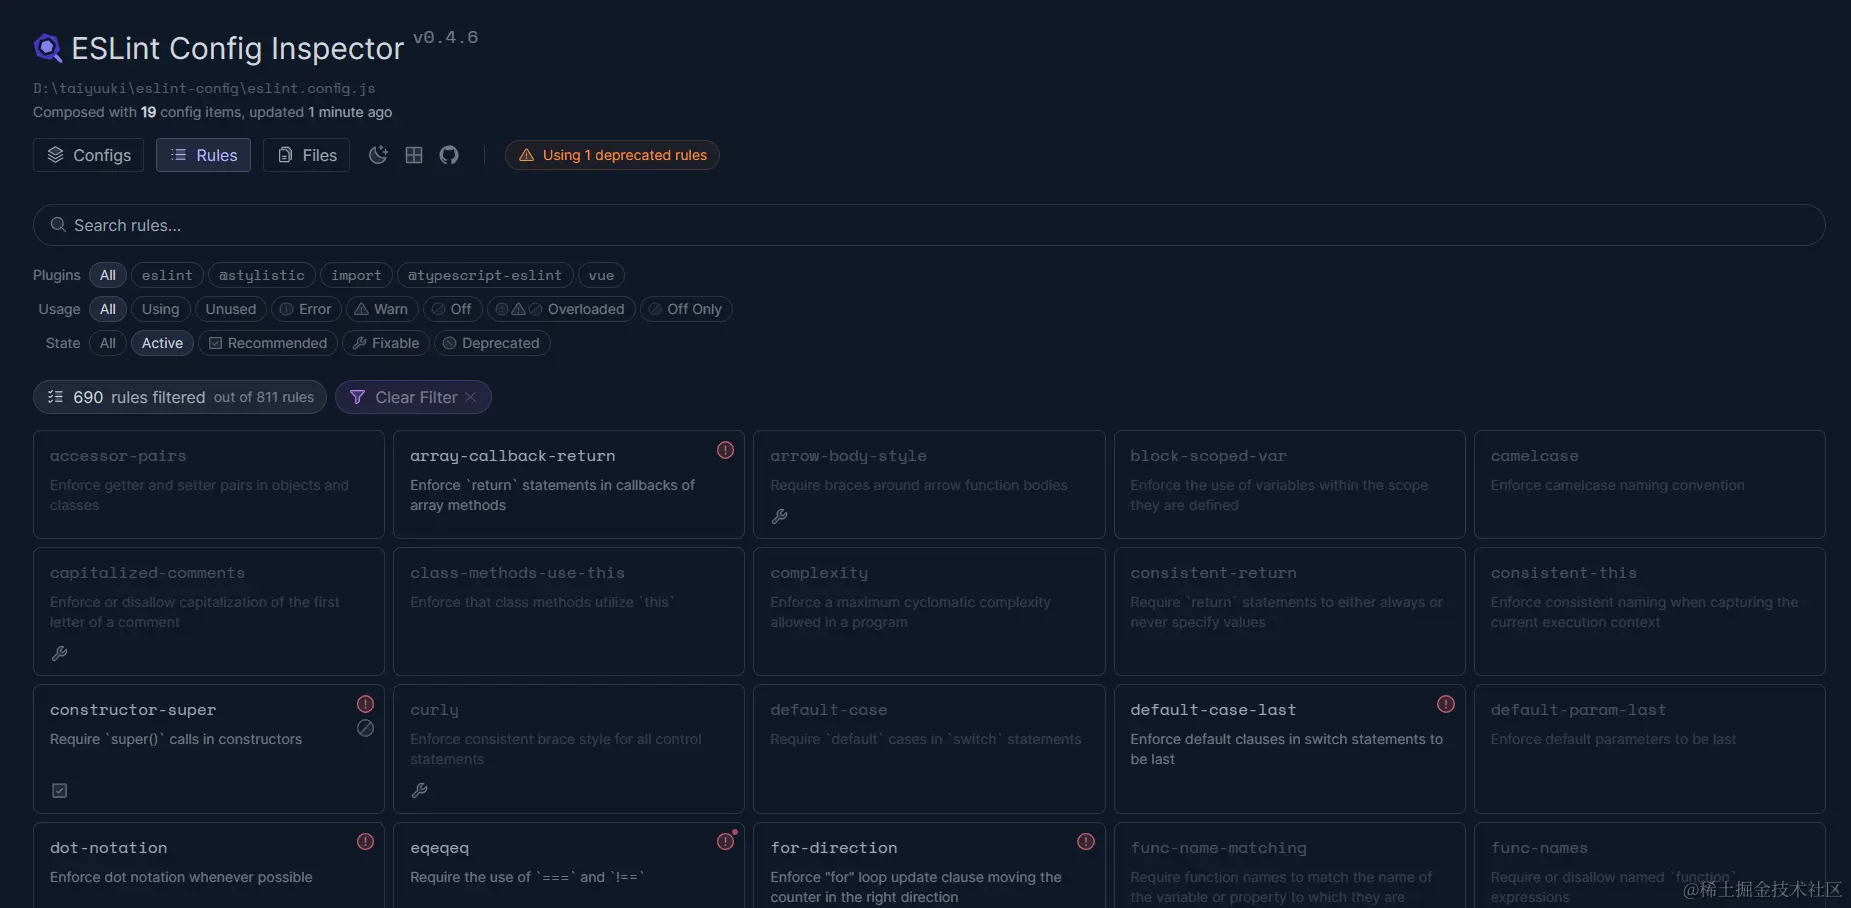This screenshot has height=908, width=1851.
Task: Click the error icon on default-case-last card
Action: 1446,704
